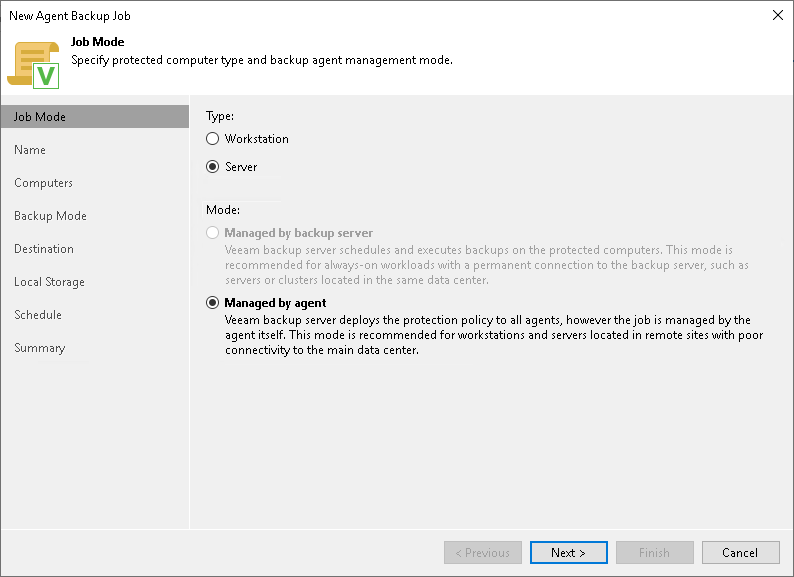Click the Managed by backup server description
Viewport: 794px width, 577px height.
[487, 265]
